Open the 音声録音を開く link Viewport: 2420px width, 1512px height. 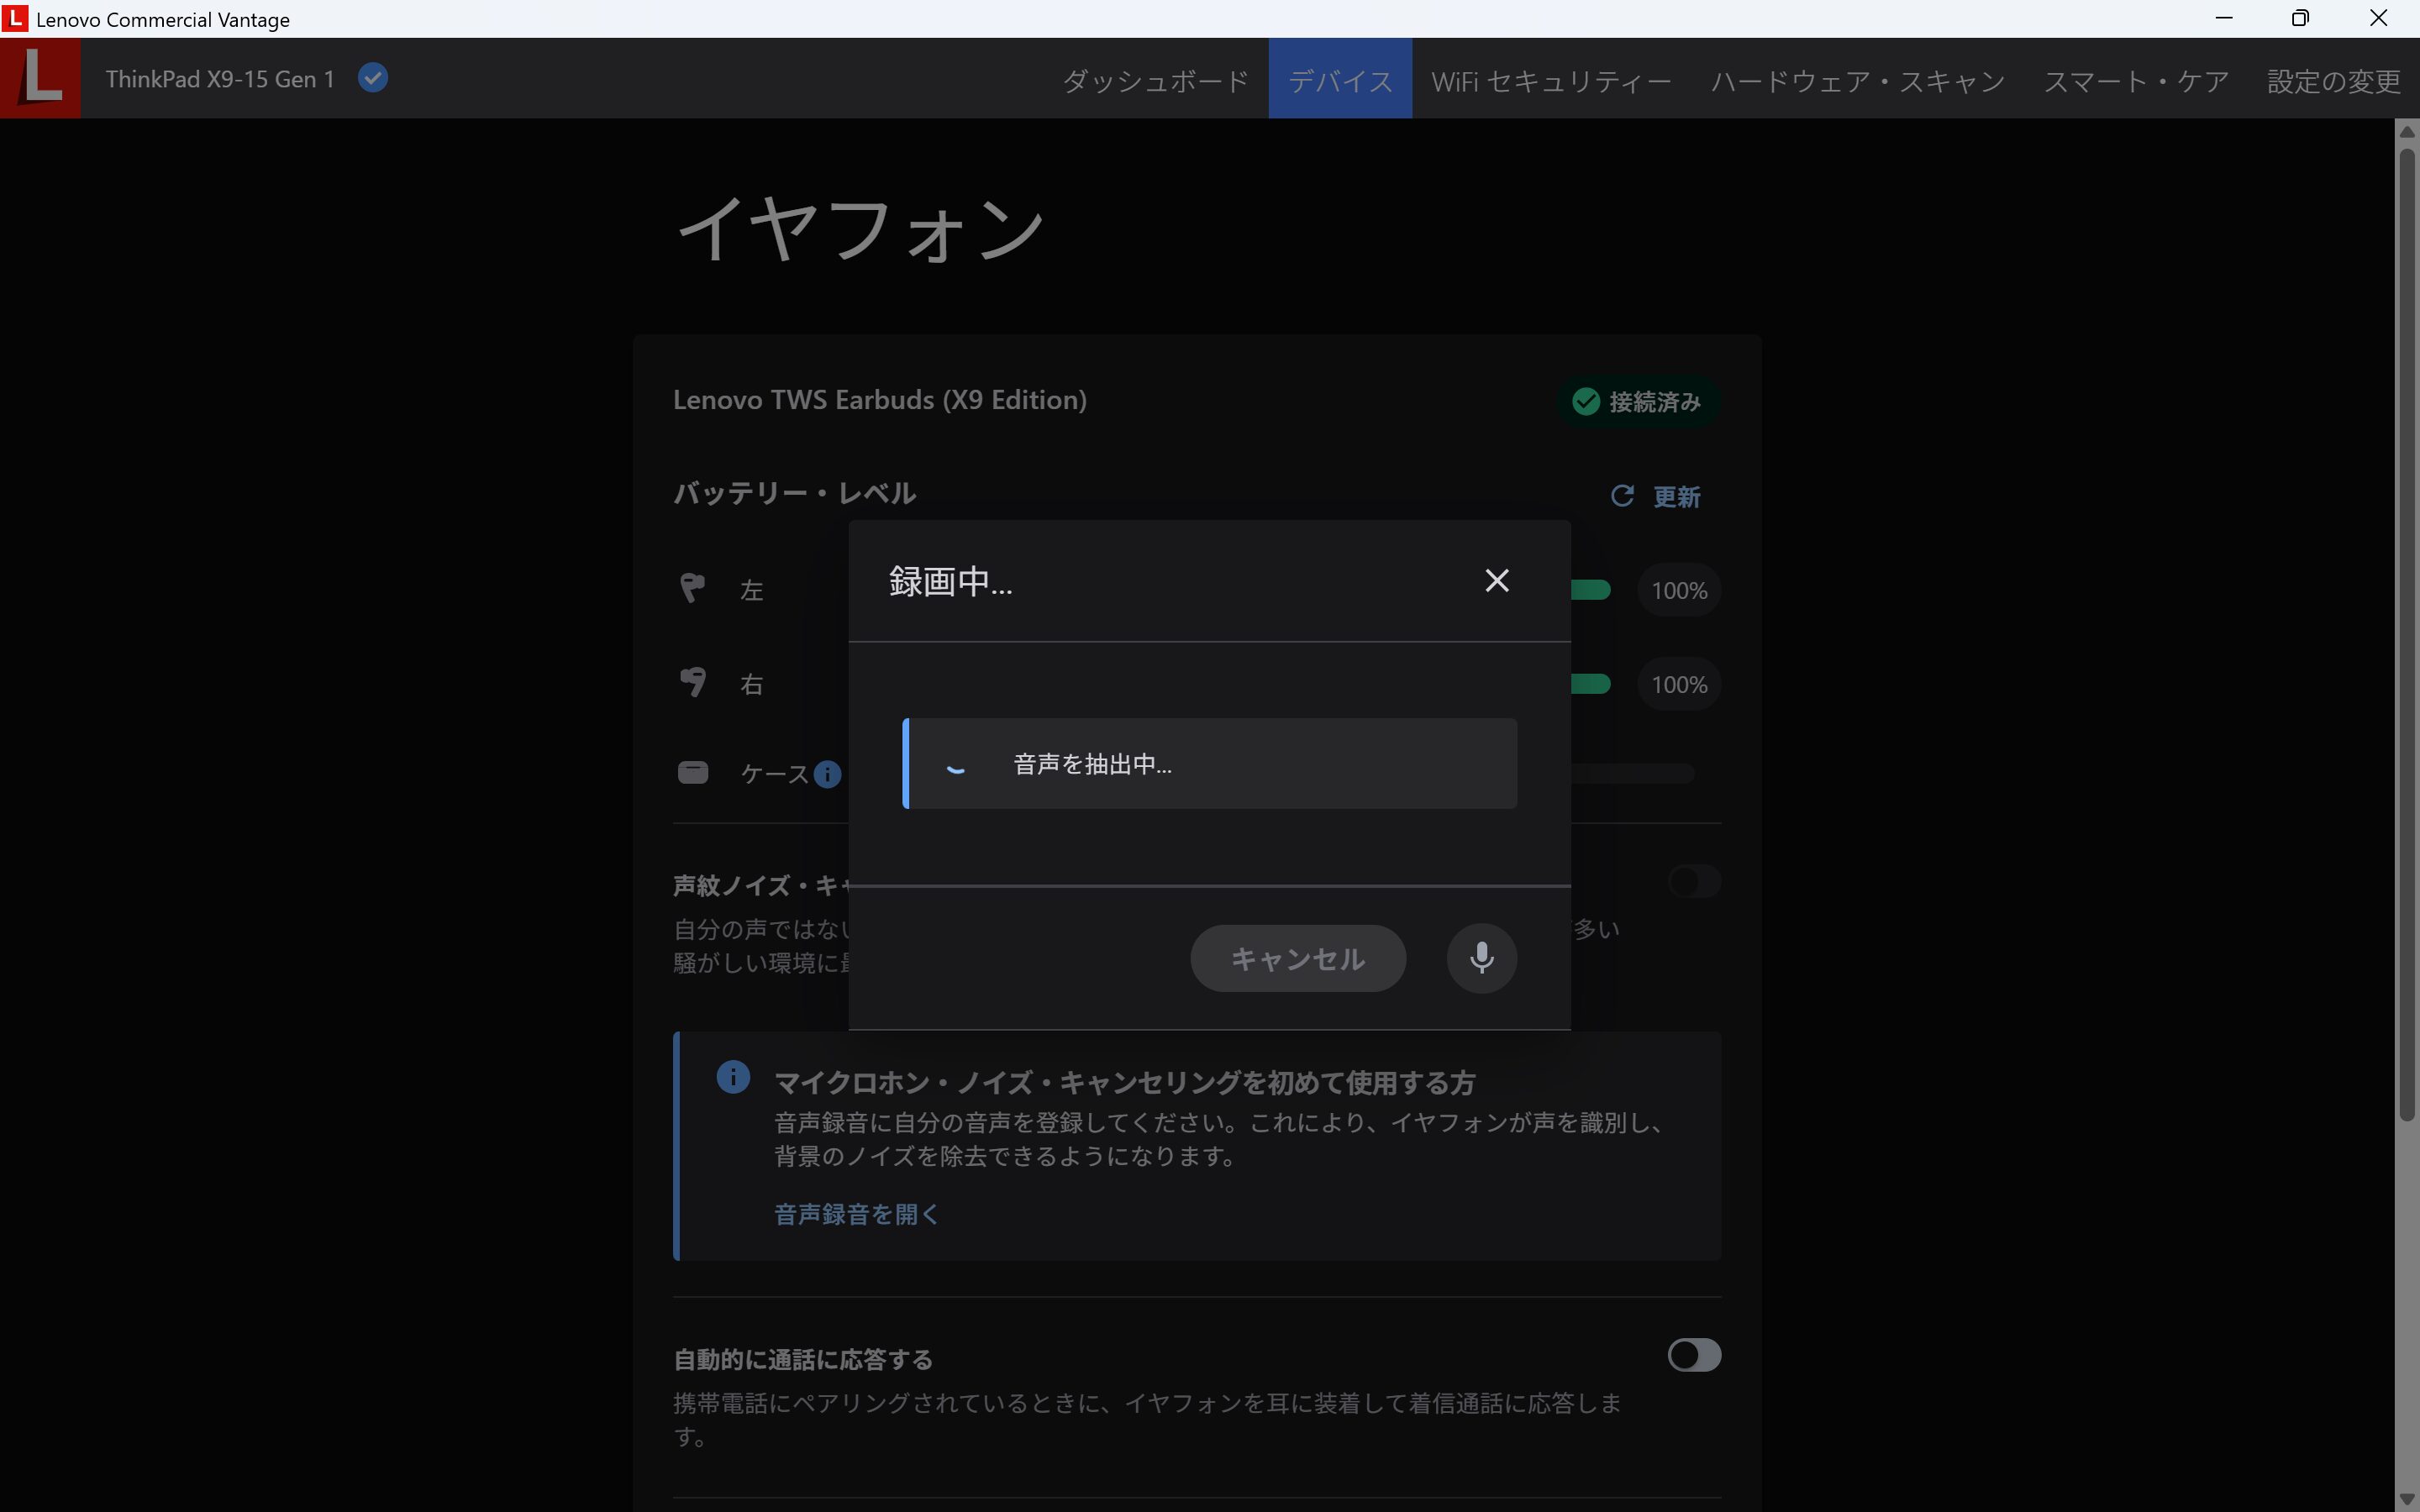856,1214
